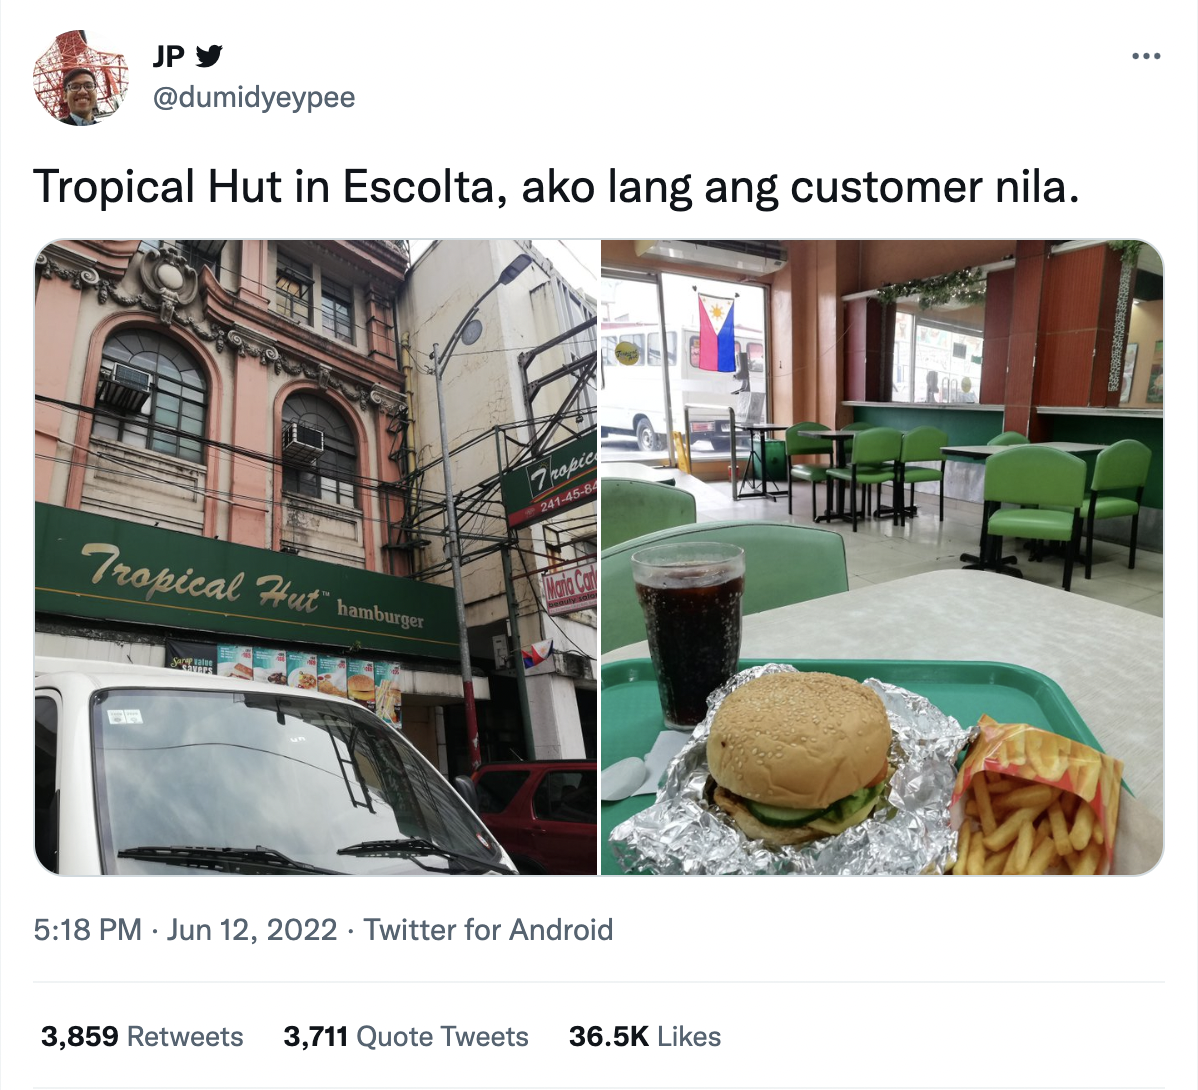View the 3,859 Retweets list
The height and width of the screenshot is (1090, 1198).
click(142, 1037)
